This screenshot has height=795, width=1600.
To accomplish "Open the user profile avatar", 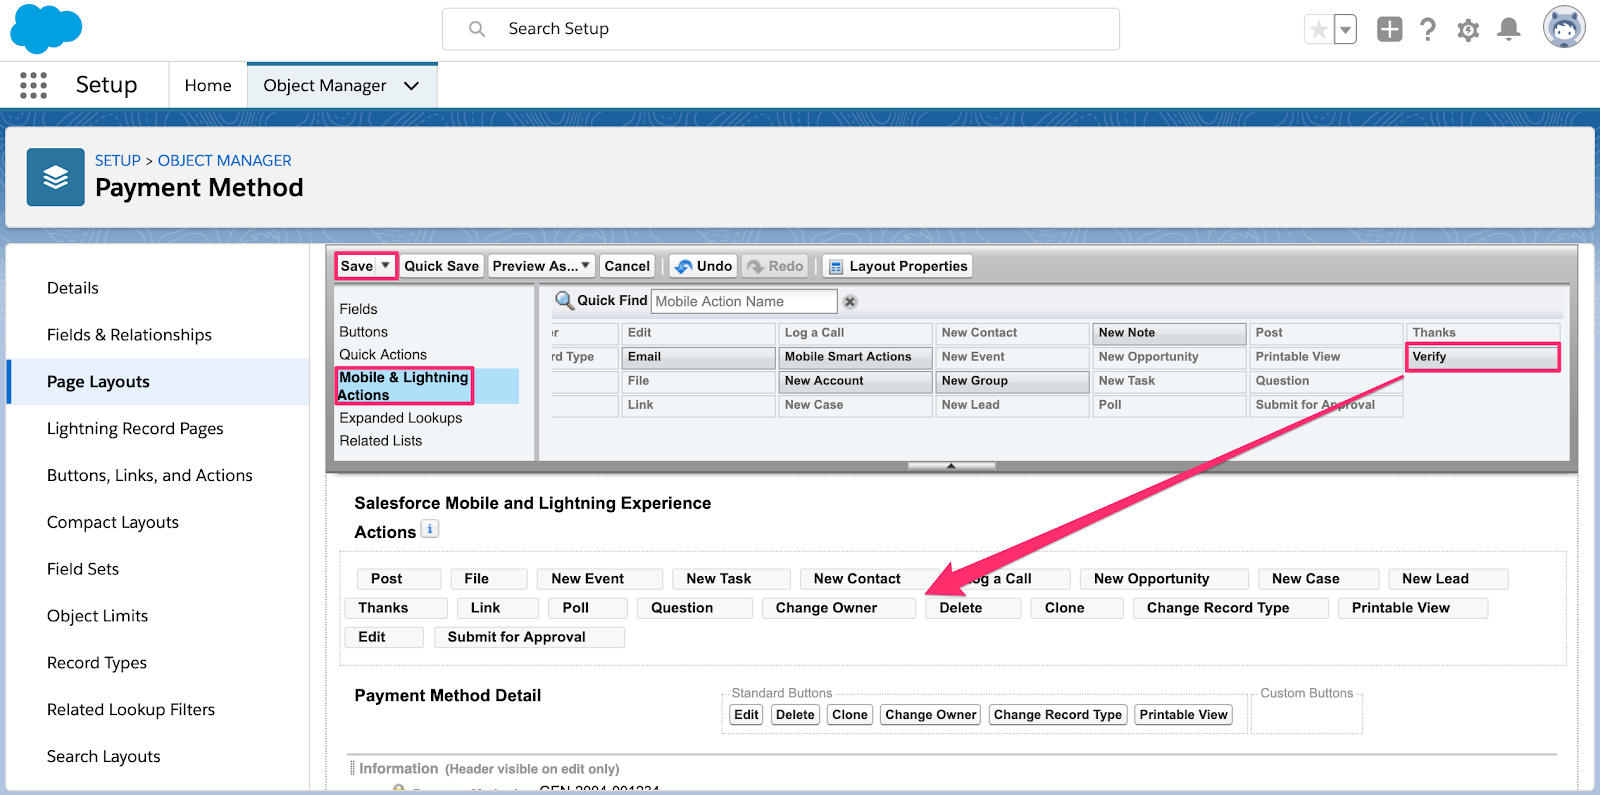I will [1563, 28].
